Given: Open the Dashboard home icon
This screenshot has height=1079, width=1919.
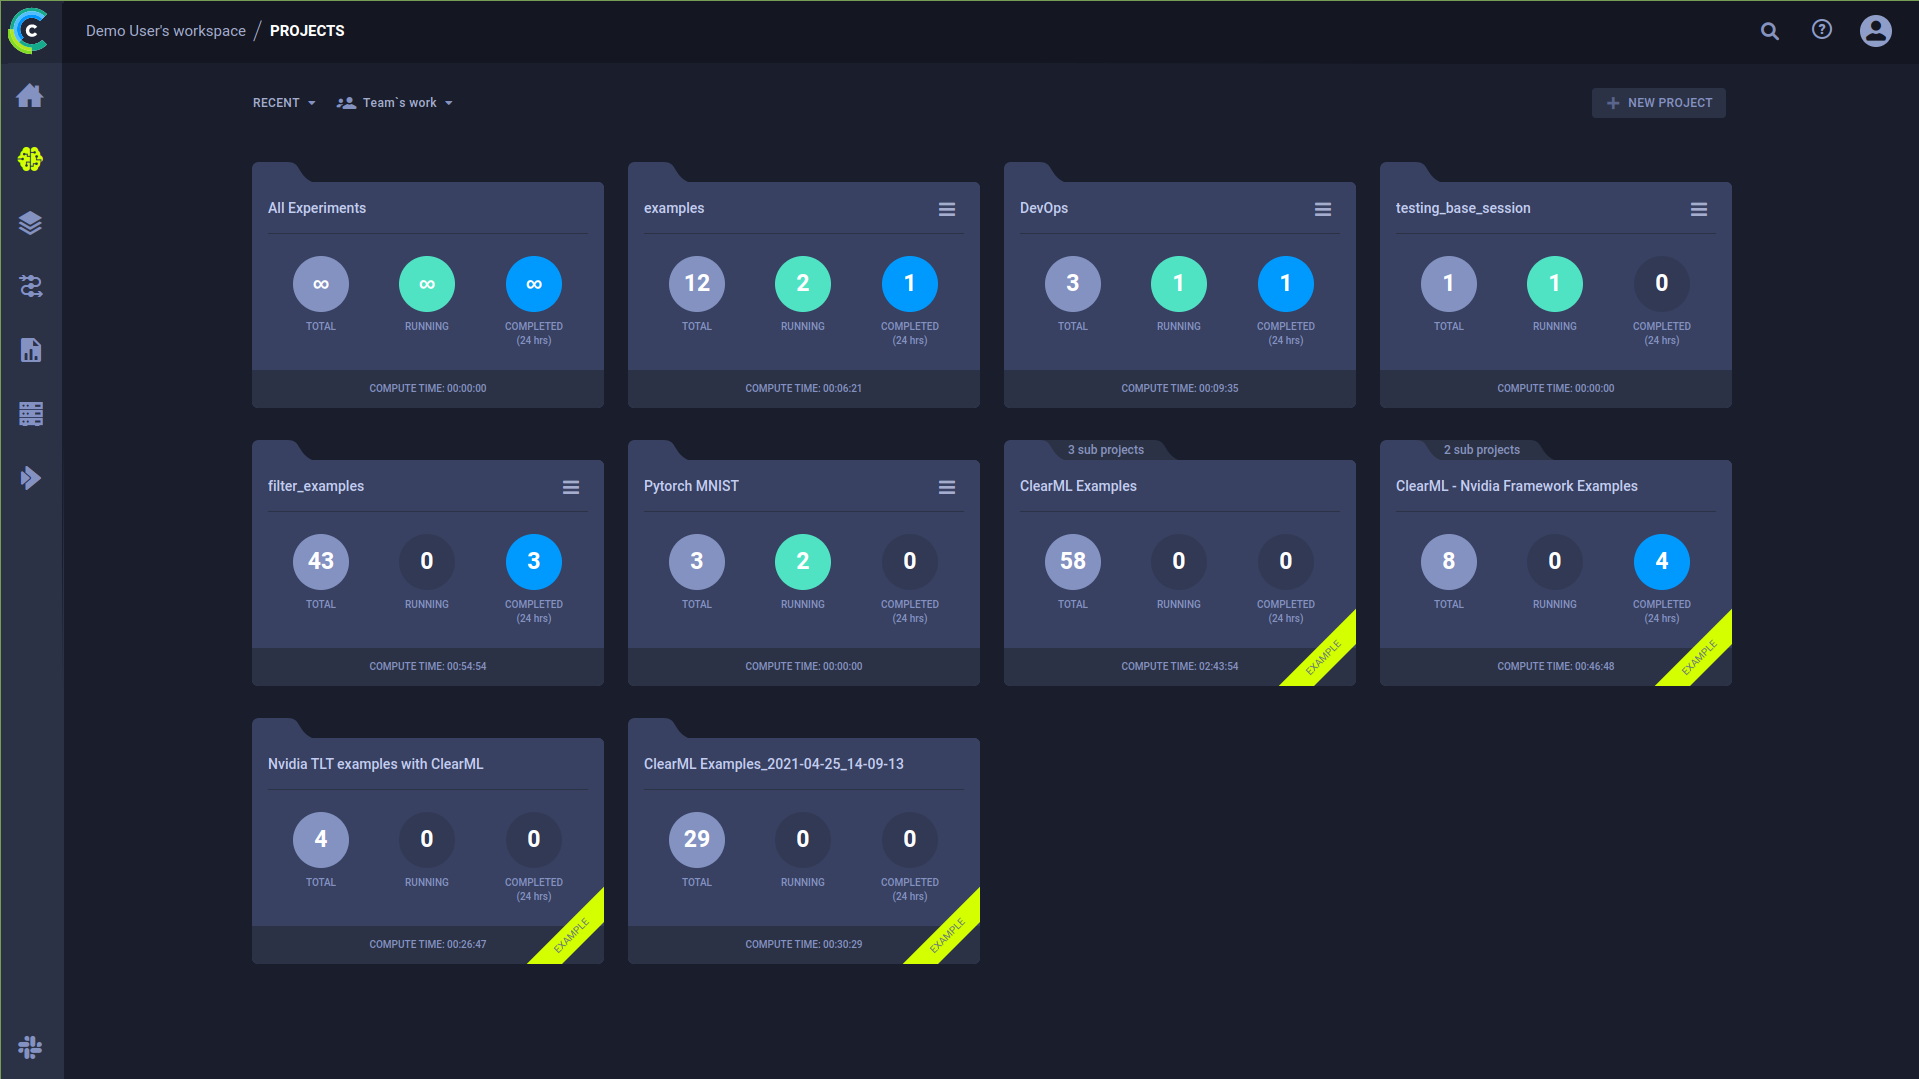Looking at the screenshot, I should click(30, 95).
